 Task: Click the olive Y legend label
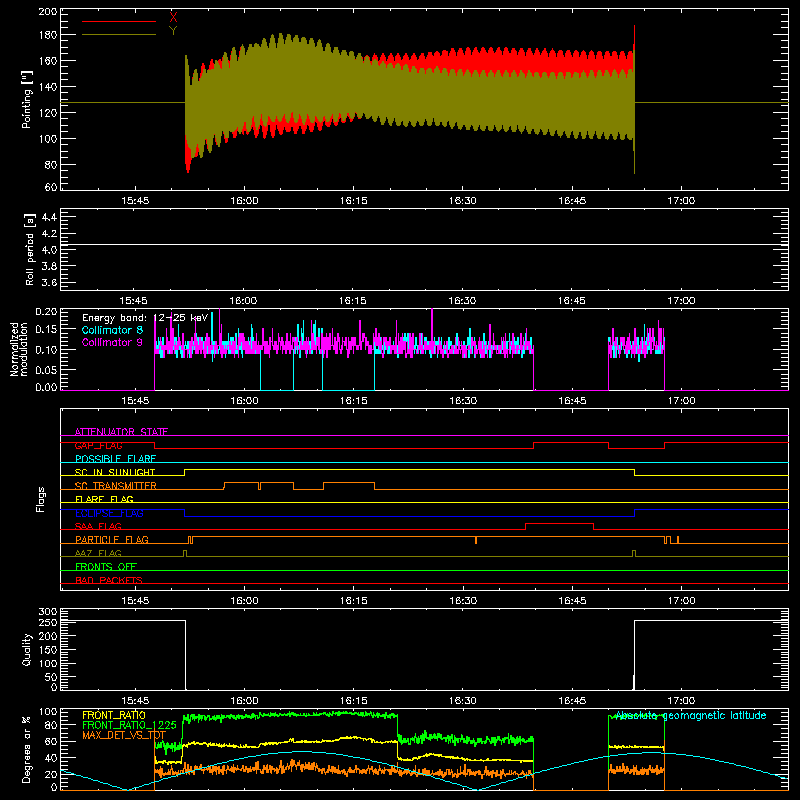173,31
